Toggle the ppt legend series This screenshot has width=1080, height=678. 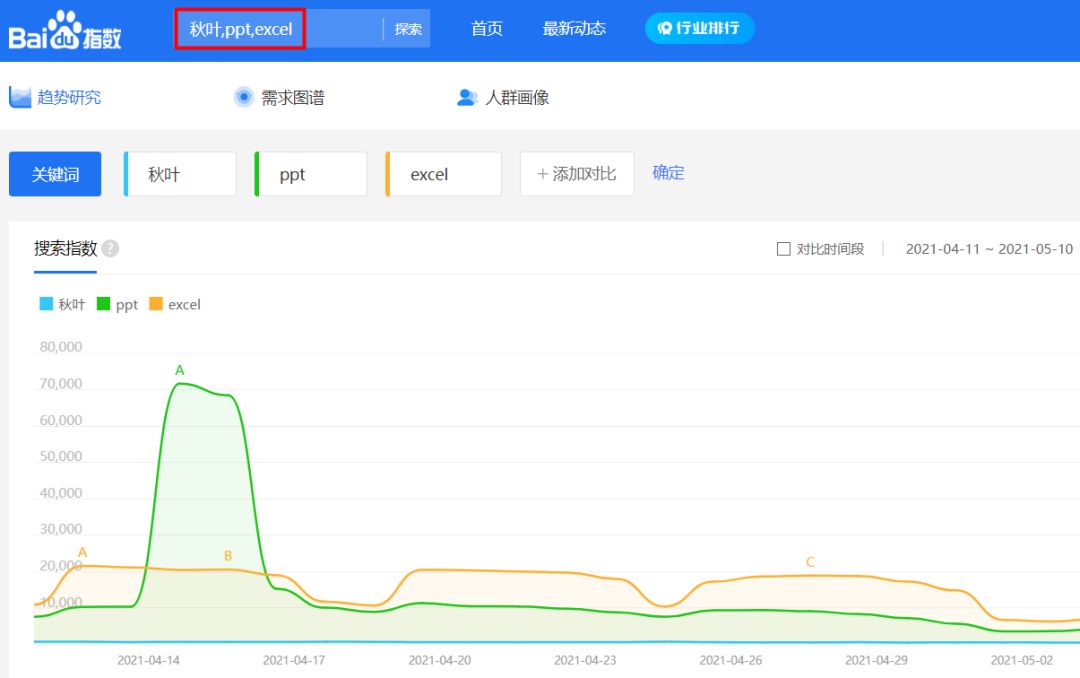[117, 304]
